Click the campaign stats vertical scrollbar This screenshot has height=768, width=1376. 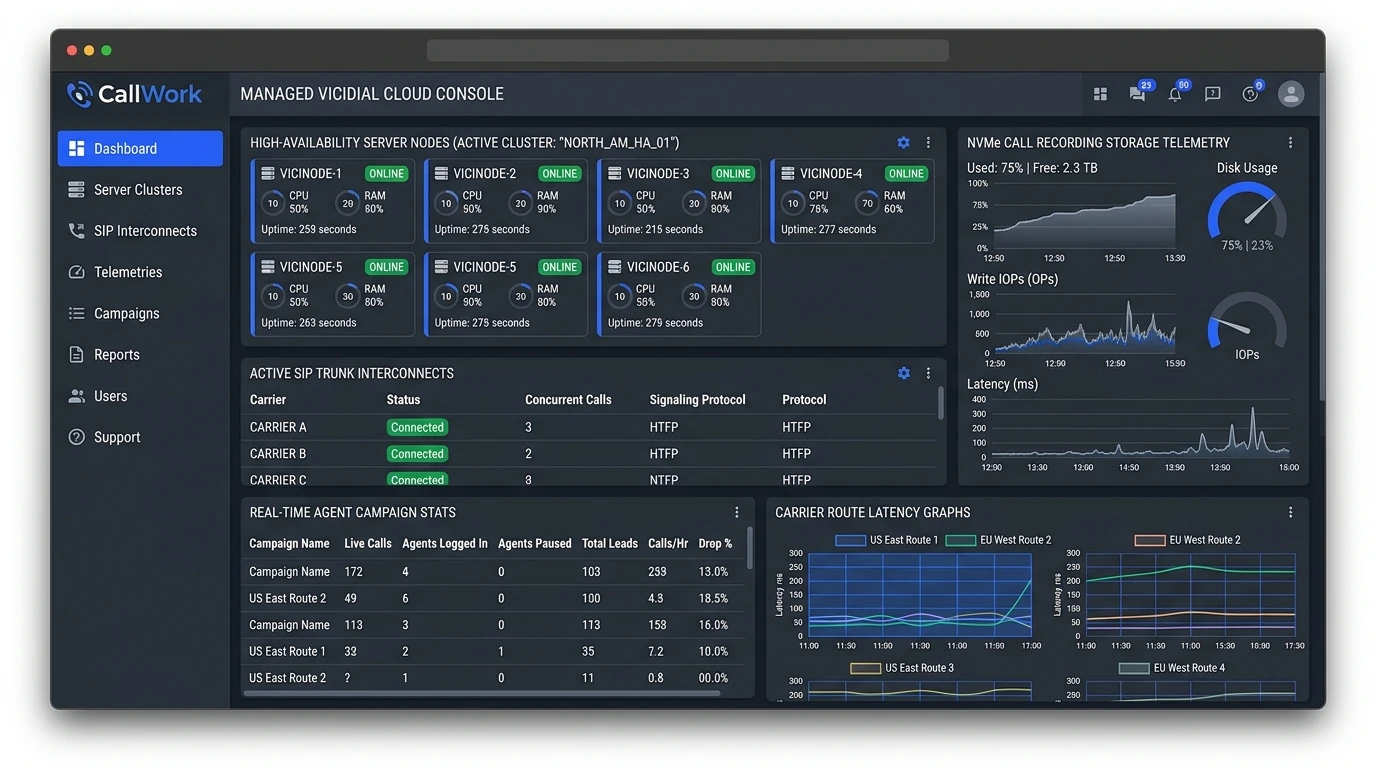pyautogui.click(x=750, y=548)
